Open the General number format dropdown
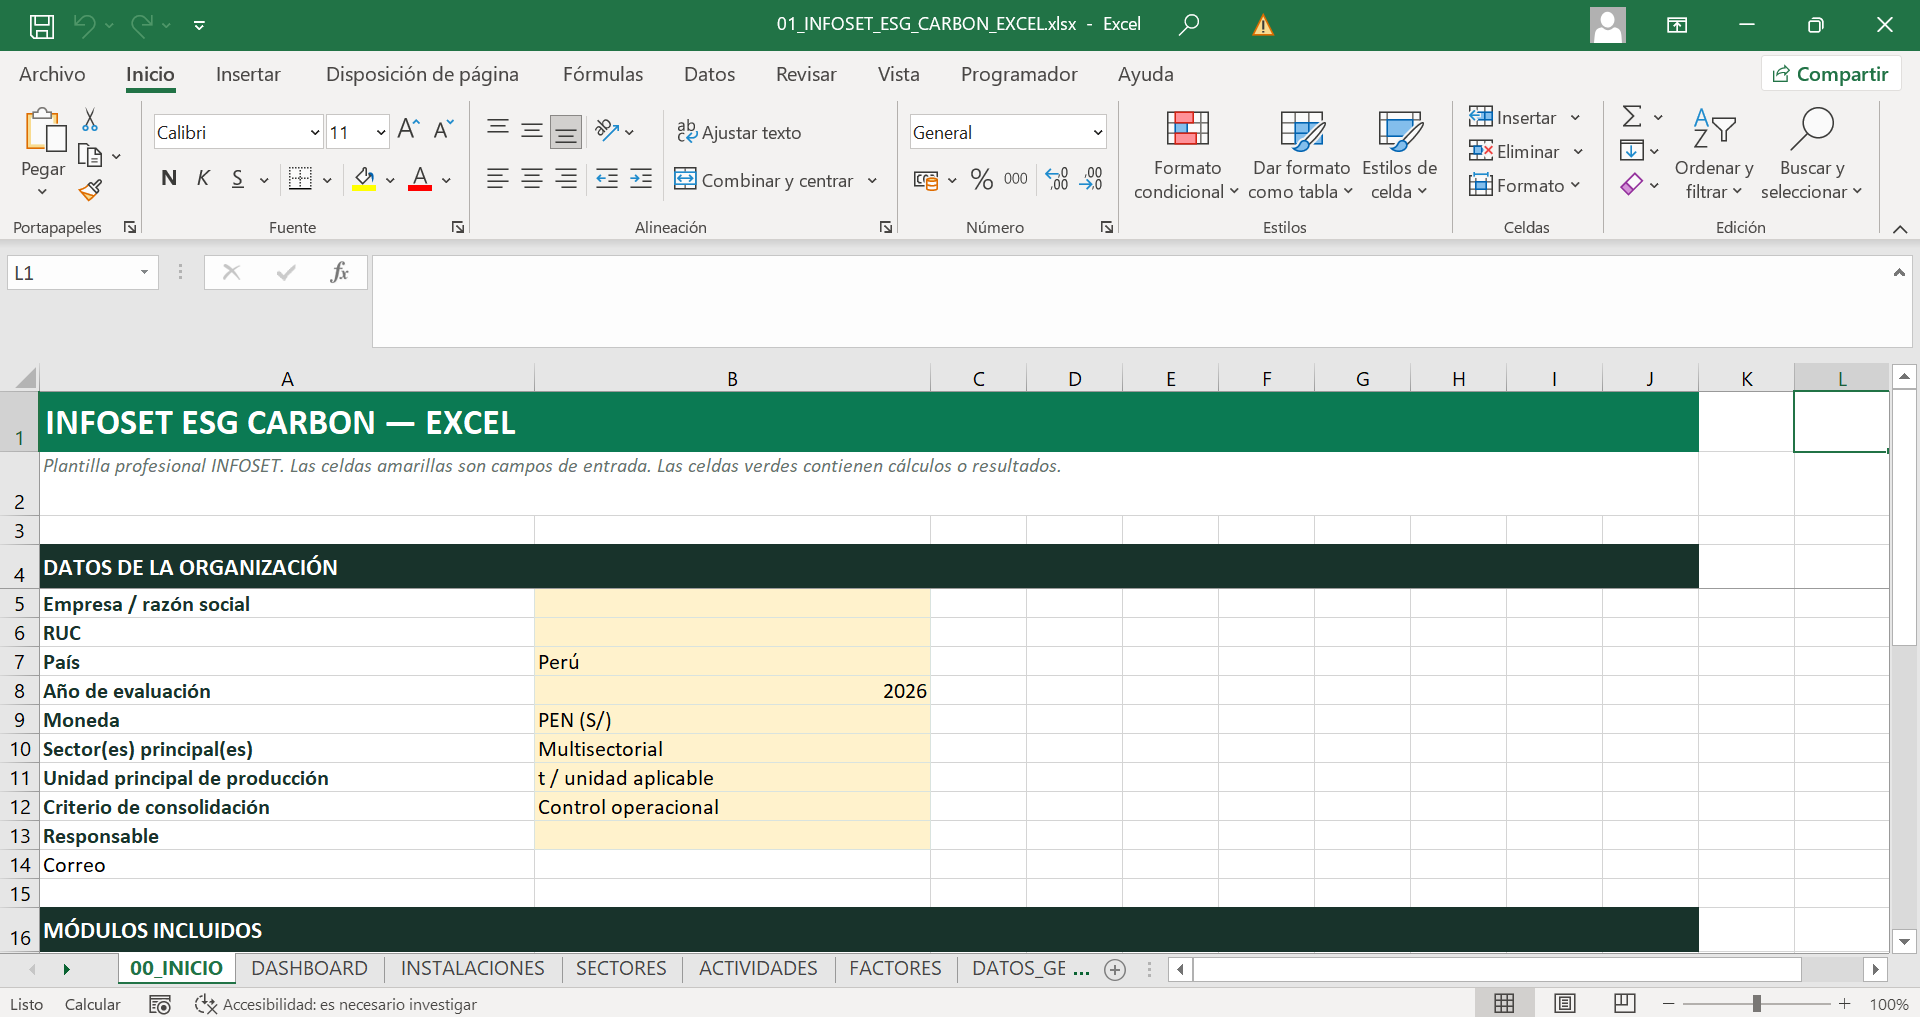 pos(1097,132)
